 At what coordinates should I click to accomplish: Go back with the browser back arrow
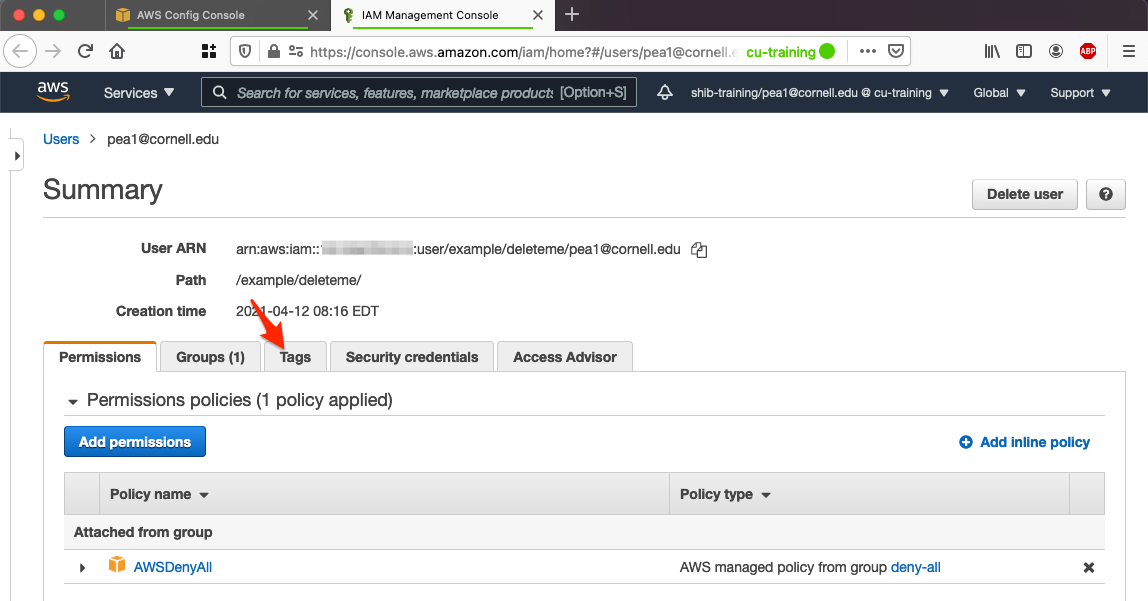[x=20, y=51]
